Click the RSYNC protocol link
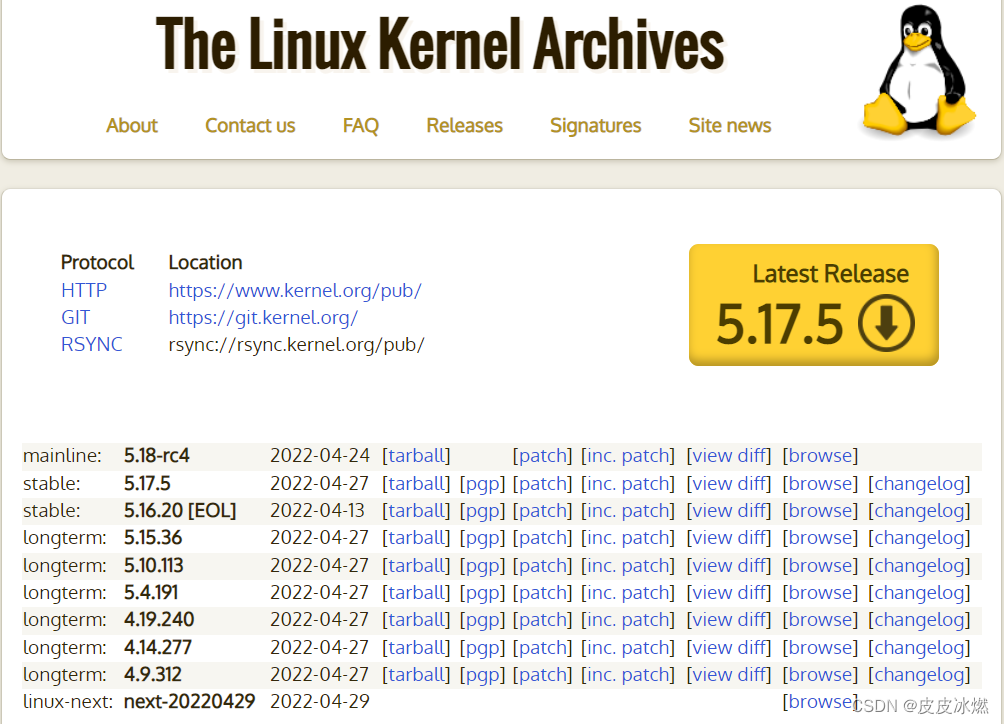 point(92,344)
